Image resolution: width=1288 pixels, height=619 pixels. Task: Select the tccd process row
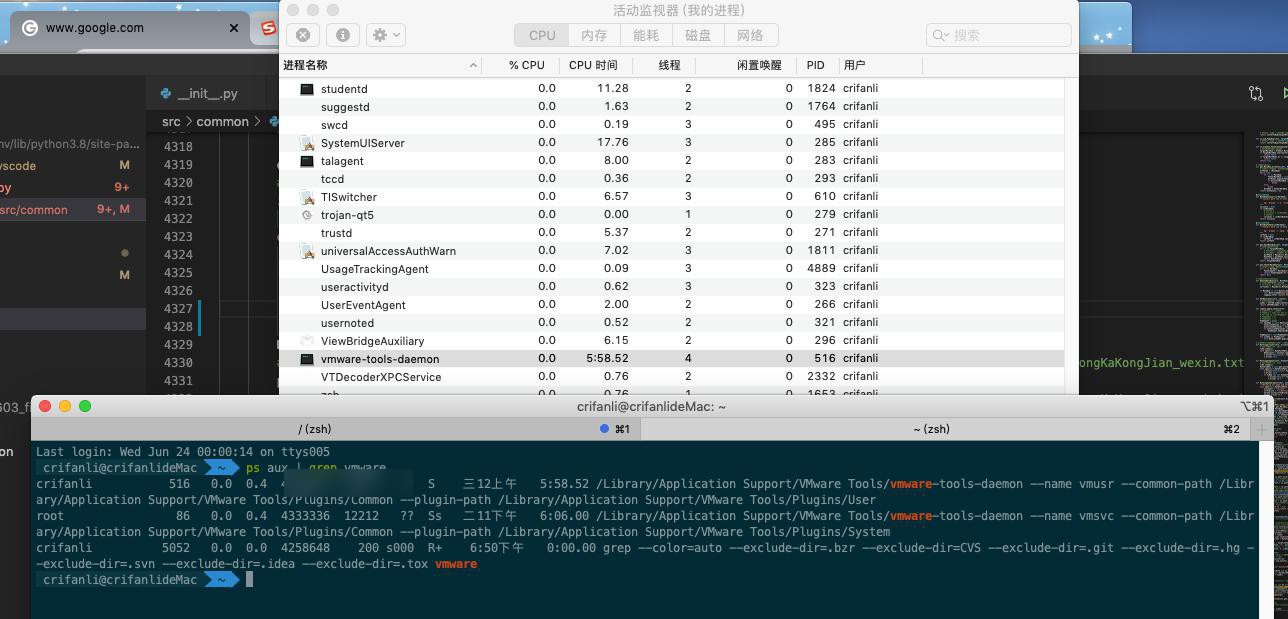672,179
